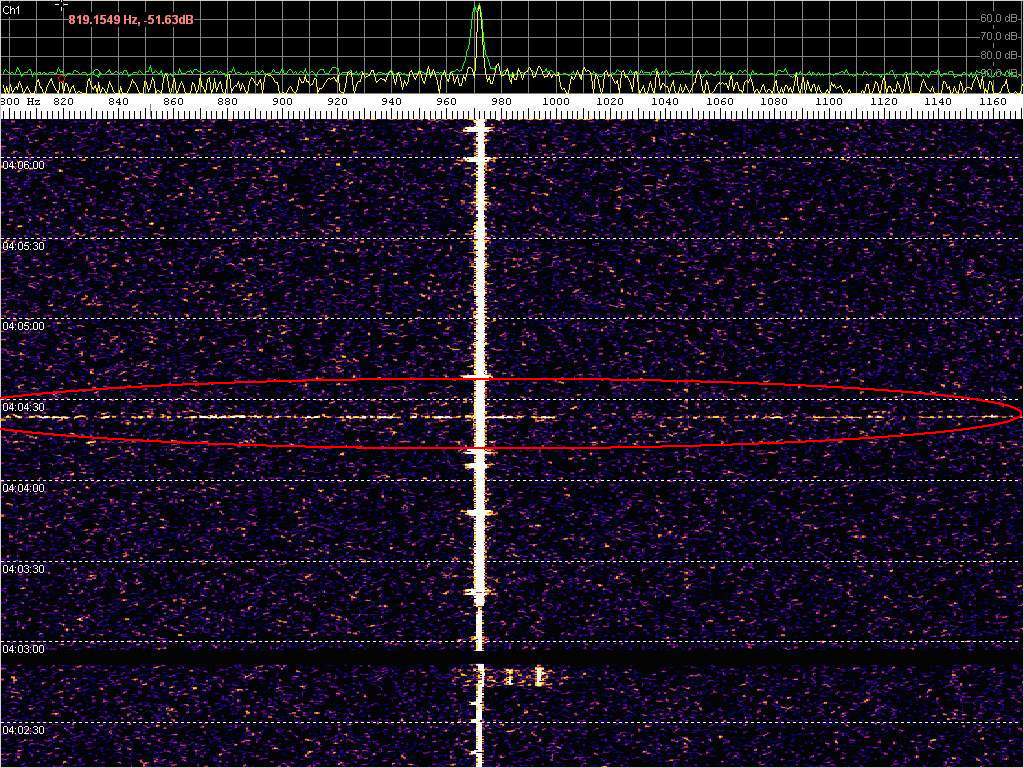Click the 04:06:00 time label
Viewport: 1024px width, 768px height.
[23, 165]
